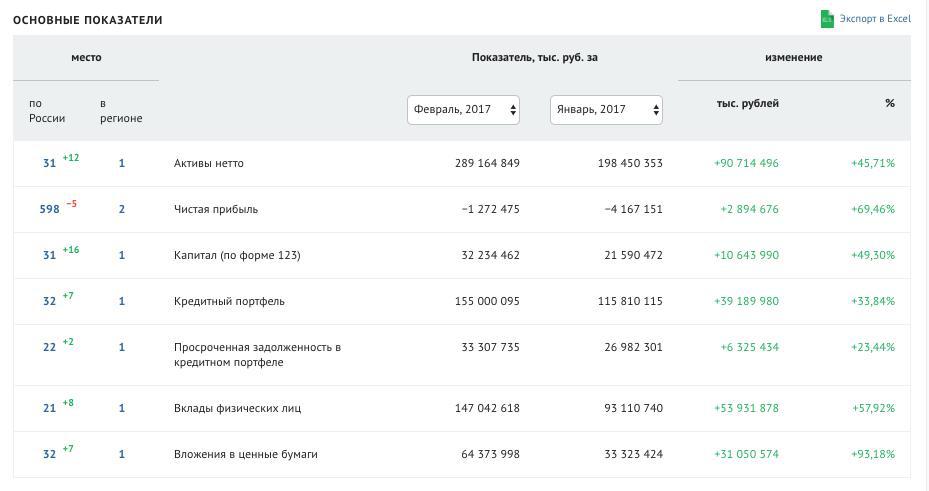
Task: Click the percent change +93,18%
Action: tap(873, 454)
